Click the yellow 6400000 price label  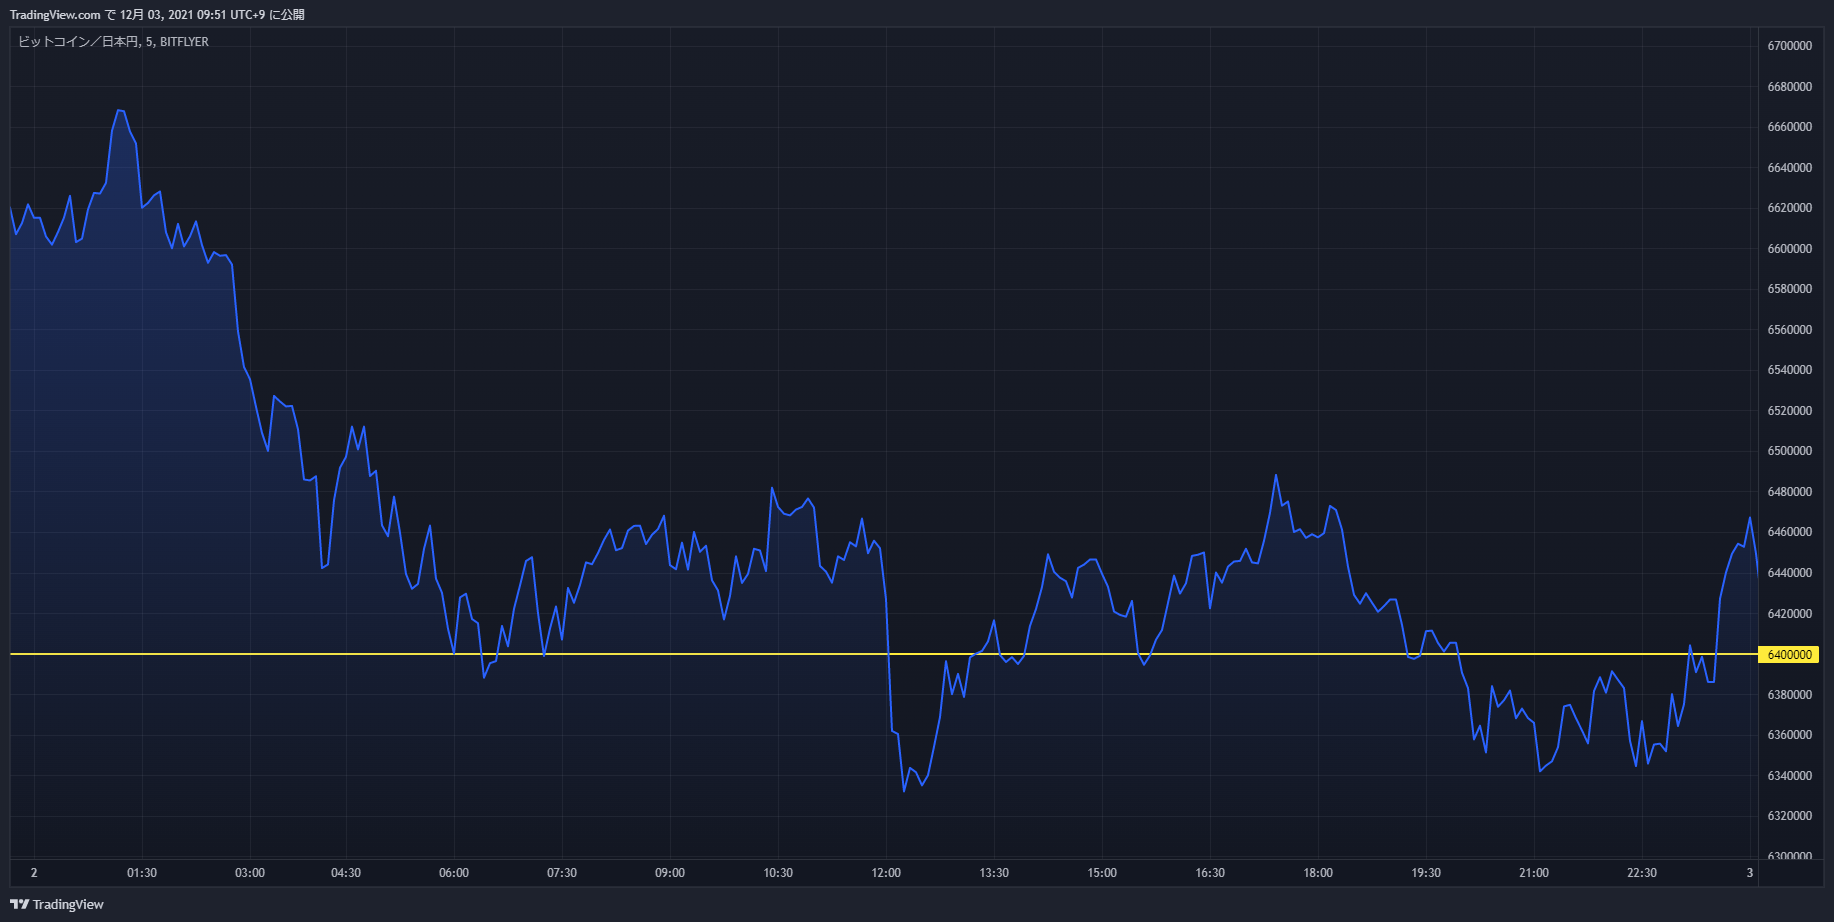click(x=1788, y=655)
